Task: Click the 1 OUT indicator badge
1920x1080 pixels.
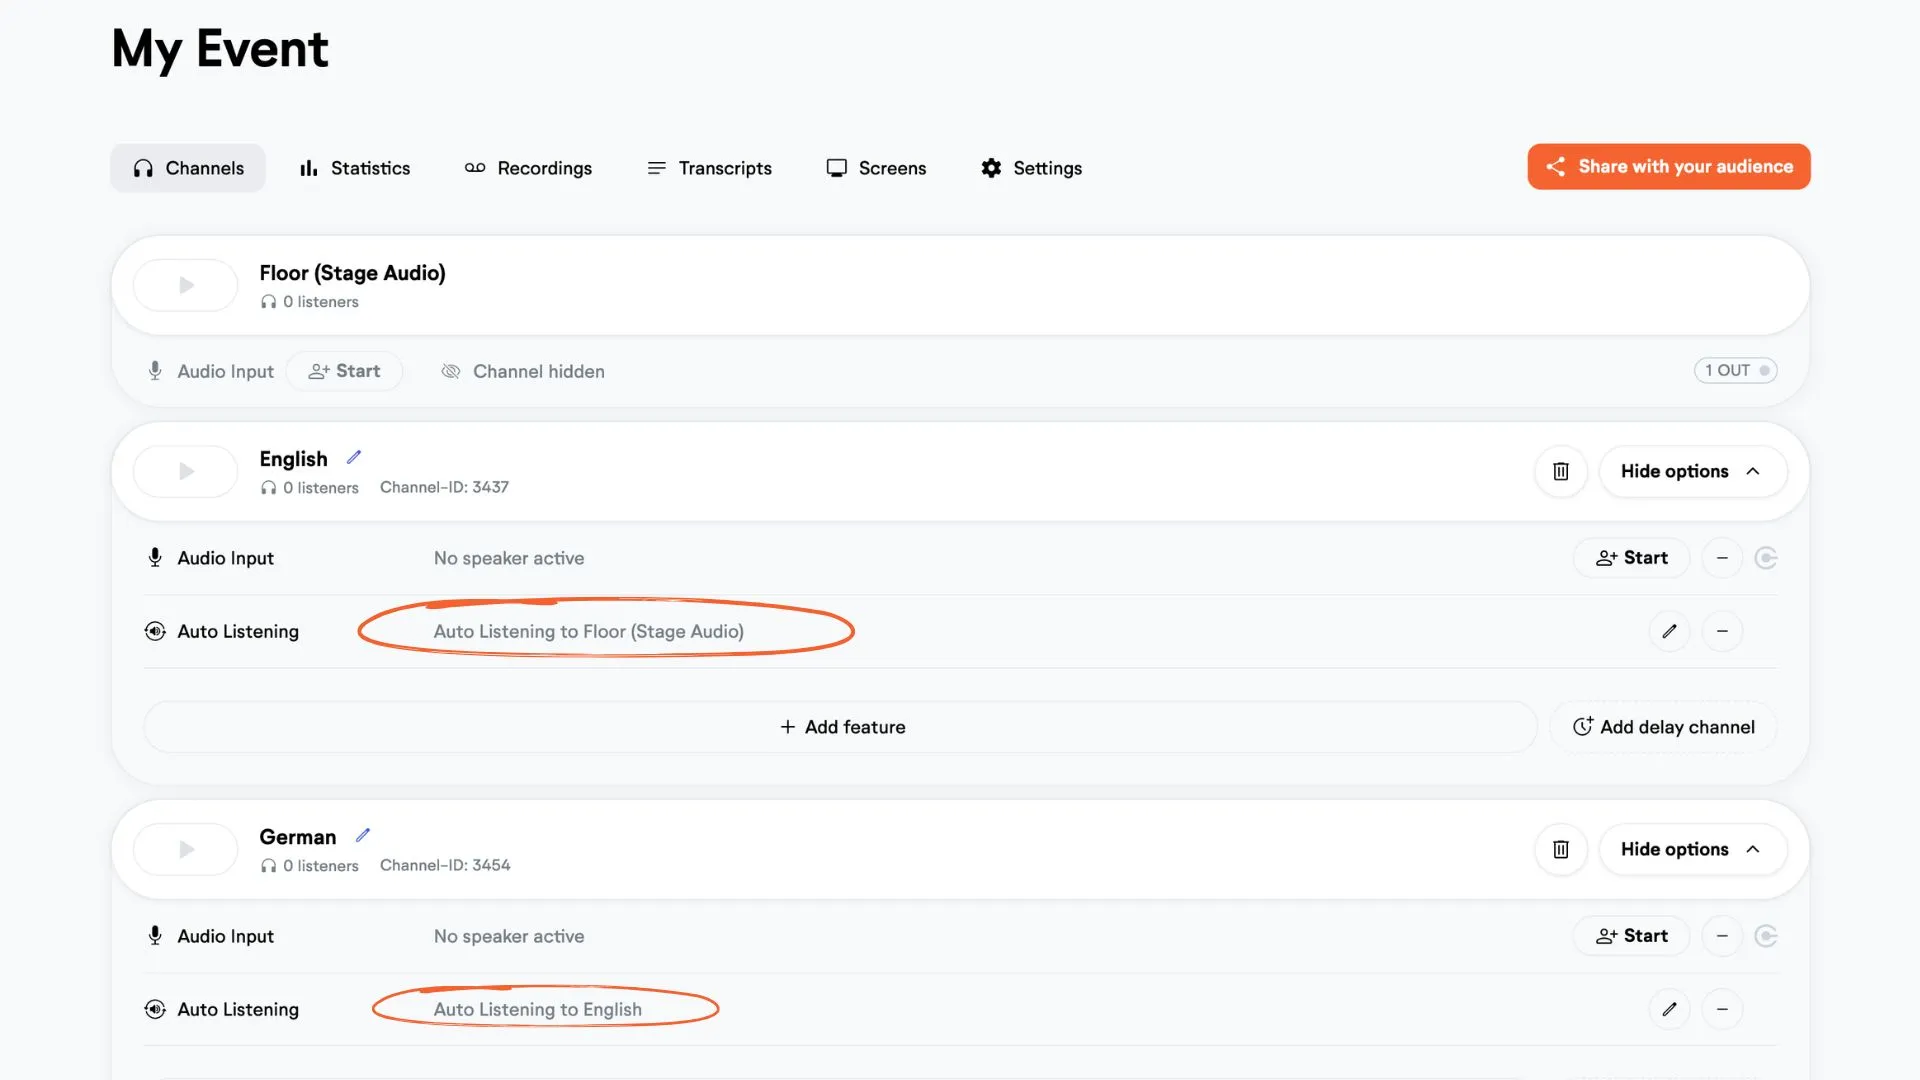Action: 1735,370
